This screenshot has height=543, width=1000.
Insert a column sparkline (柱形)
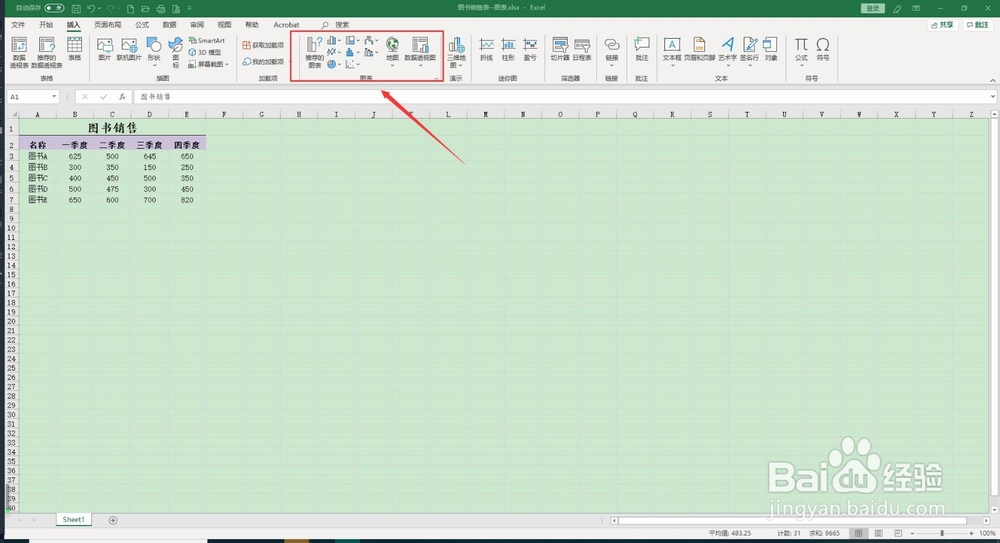point(508,49)
